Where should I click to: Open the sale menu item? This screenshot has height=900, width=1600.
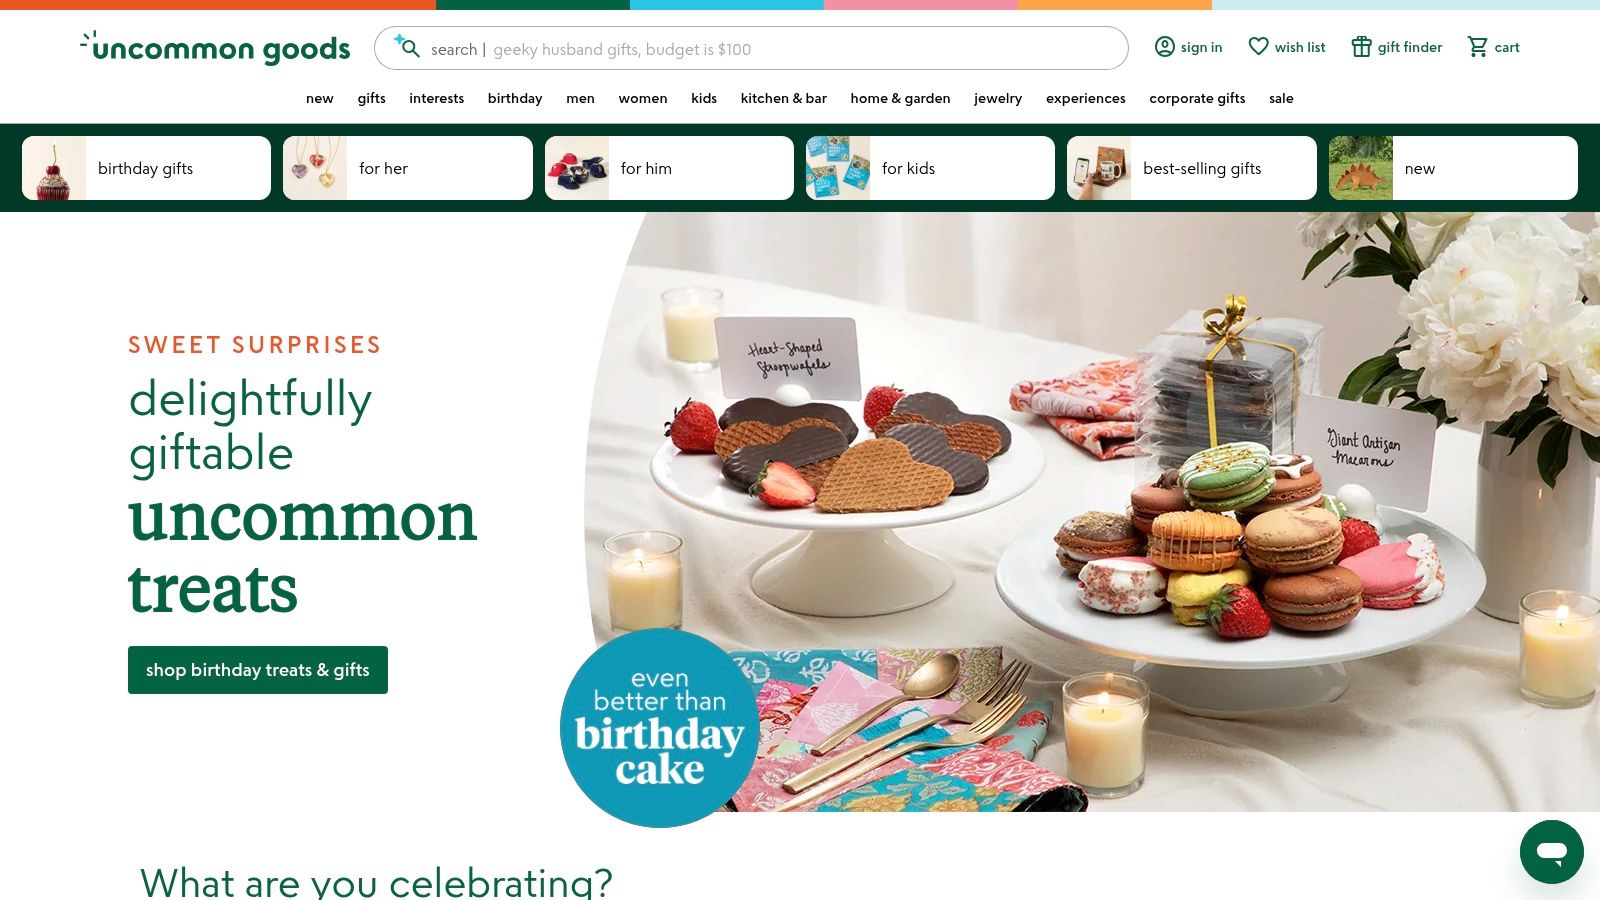1281,98
